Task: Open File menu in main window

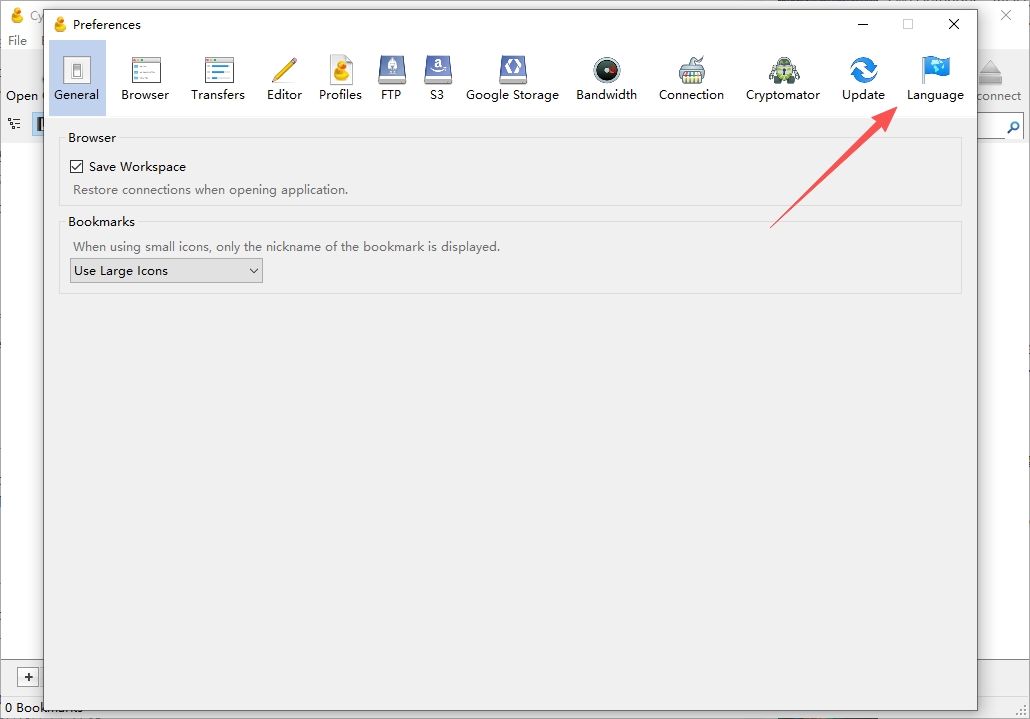Action: coord(18,41)
